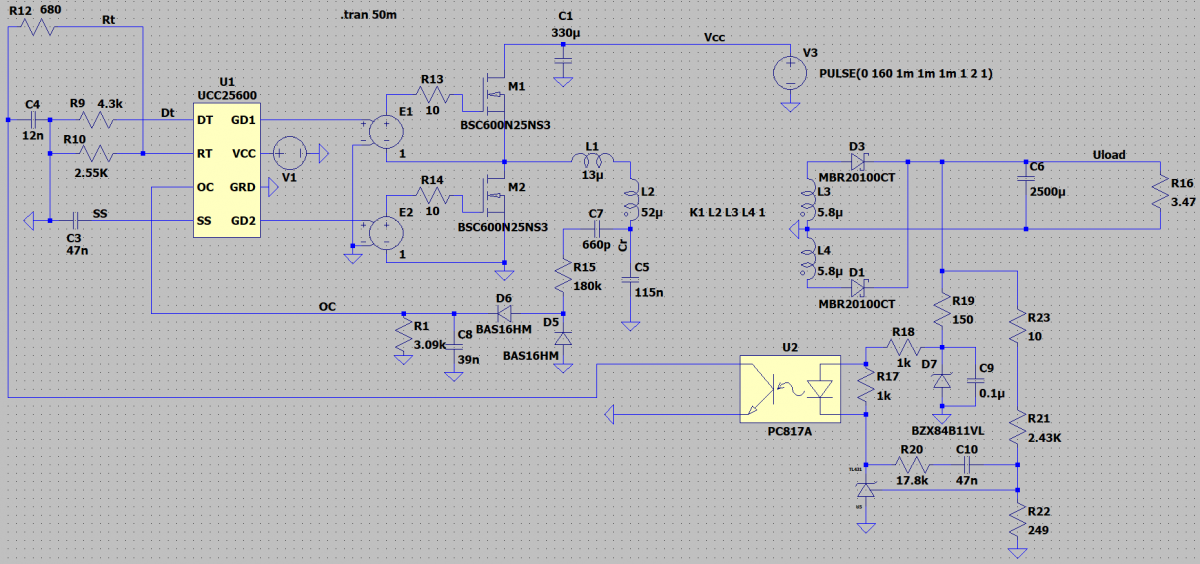
Task: Select resistor R15 symbol
Action: coord(563,274)
